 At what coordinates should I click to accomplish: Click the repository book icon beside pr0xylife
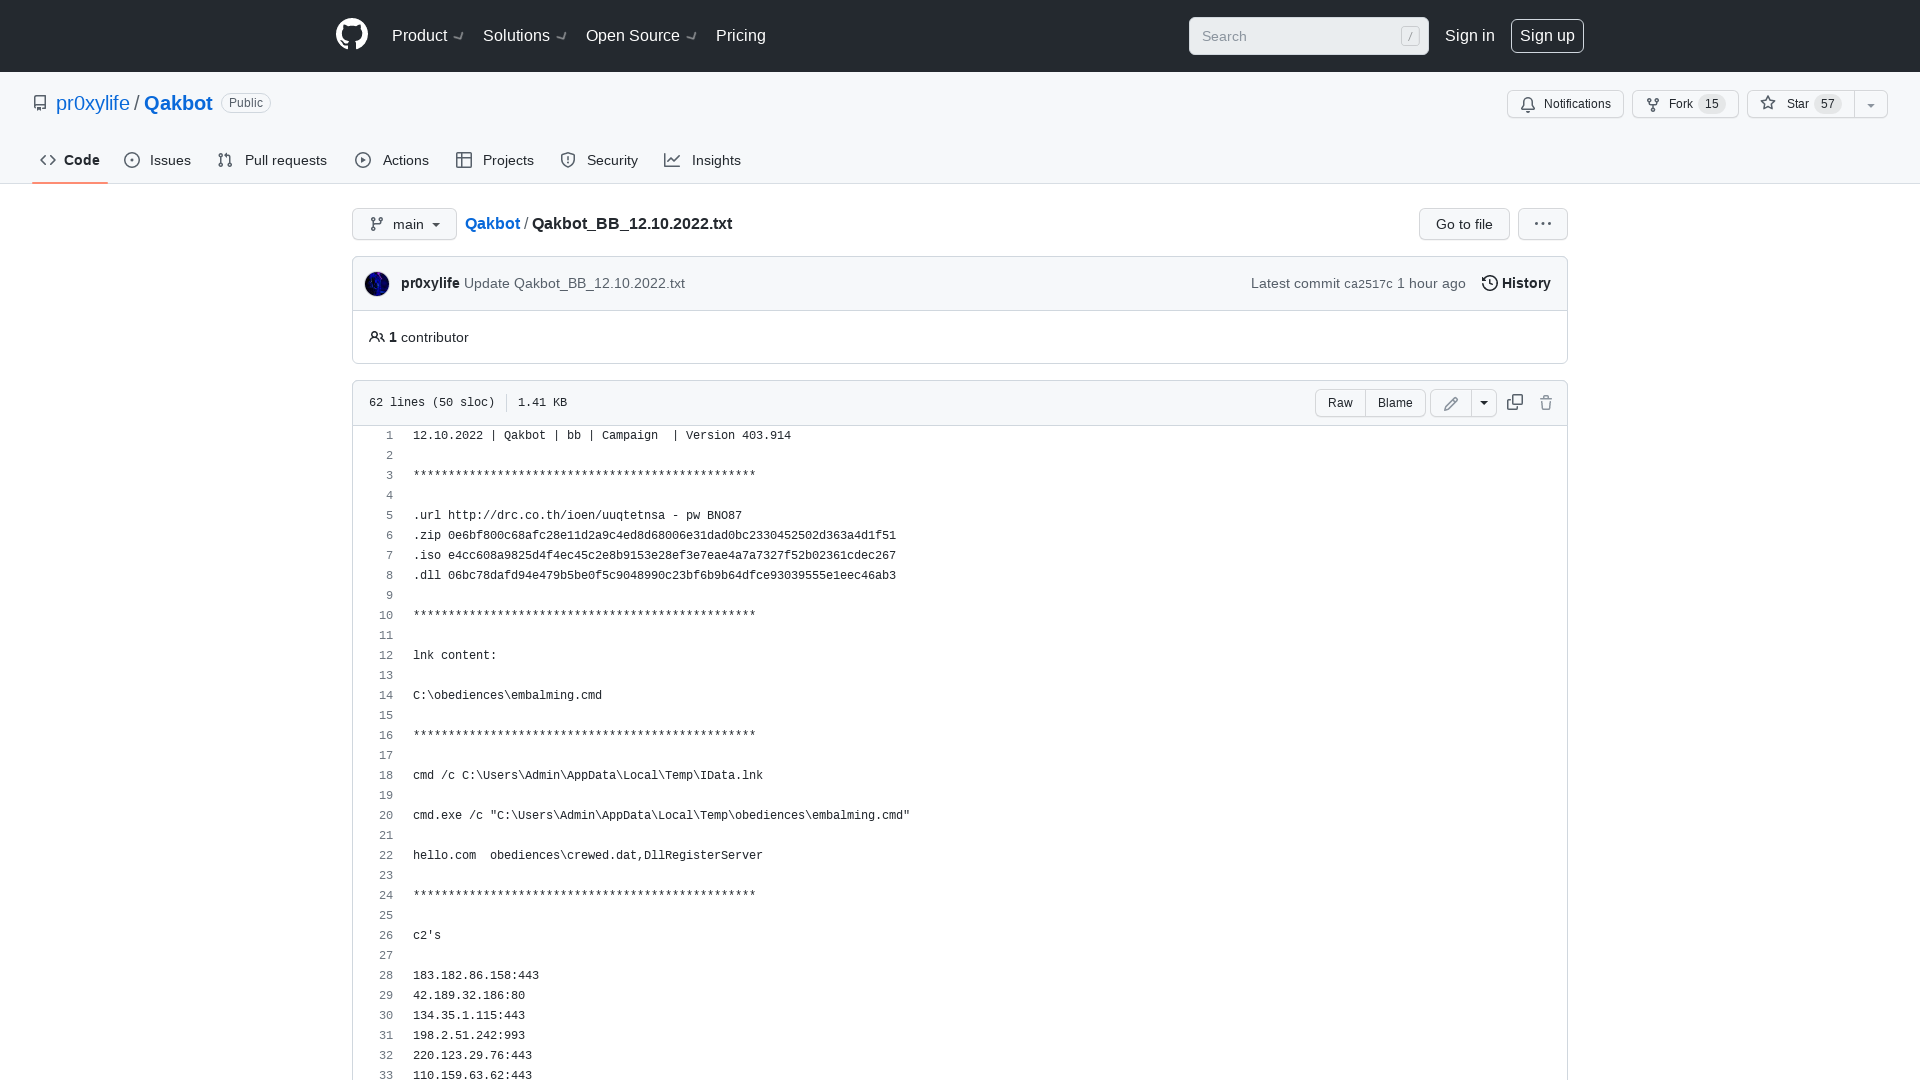pyautogui.click(x=40, y=103)
